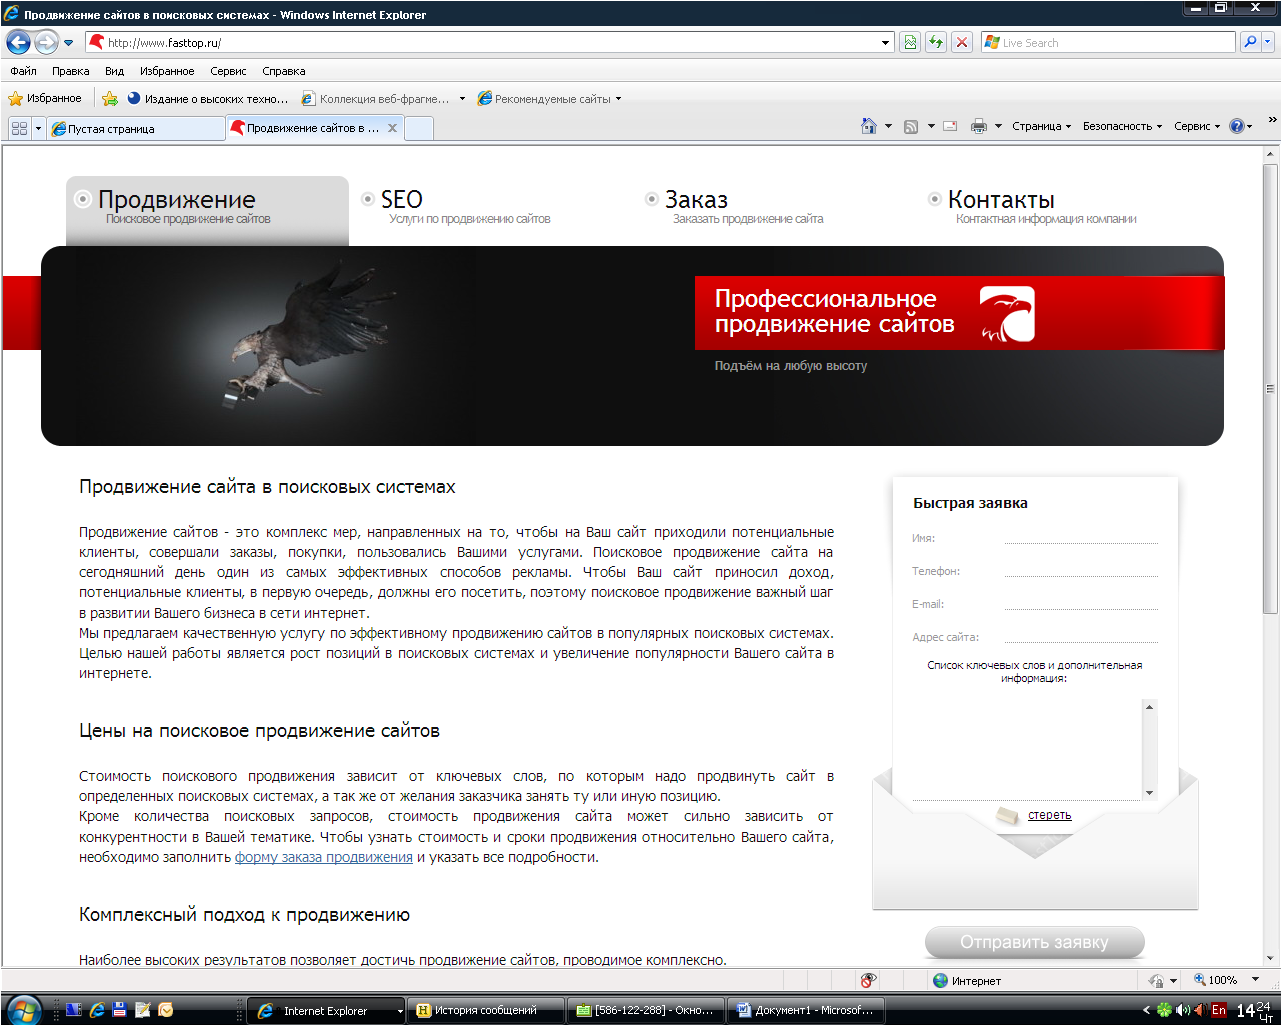Image resolution: width=1282 pixels, height=1026 pixels.
Task: Click the Телефон input field
Action: coord(1080,568)
